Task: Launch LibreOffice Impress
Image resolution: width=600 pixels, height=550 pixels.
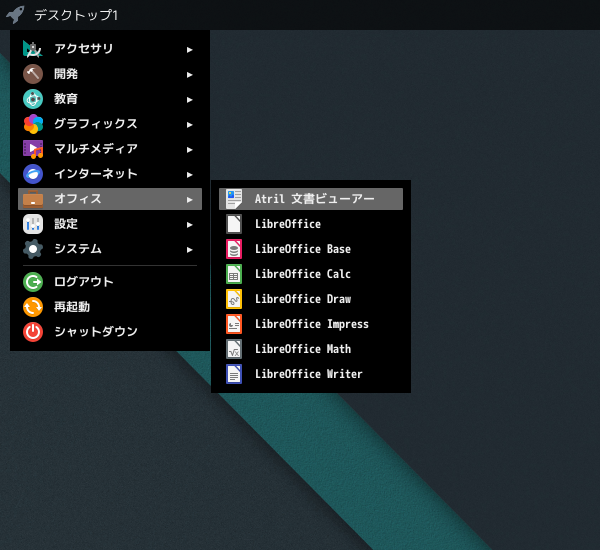Action: [x=311, y=324]
